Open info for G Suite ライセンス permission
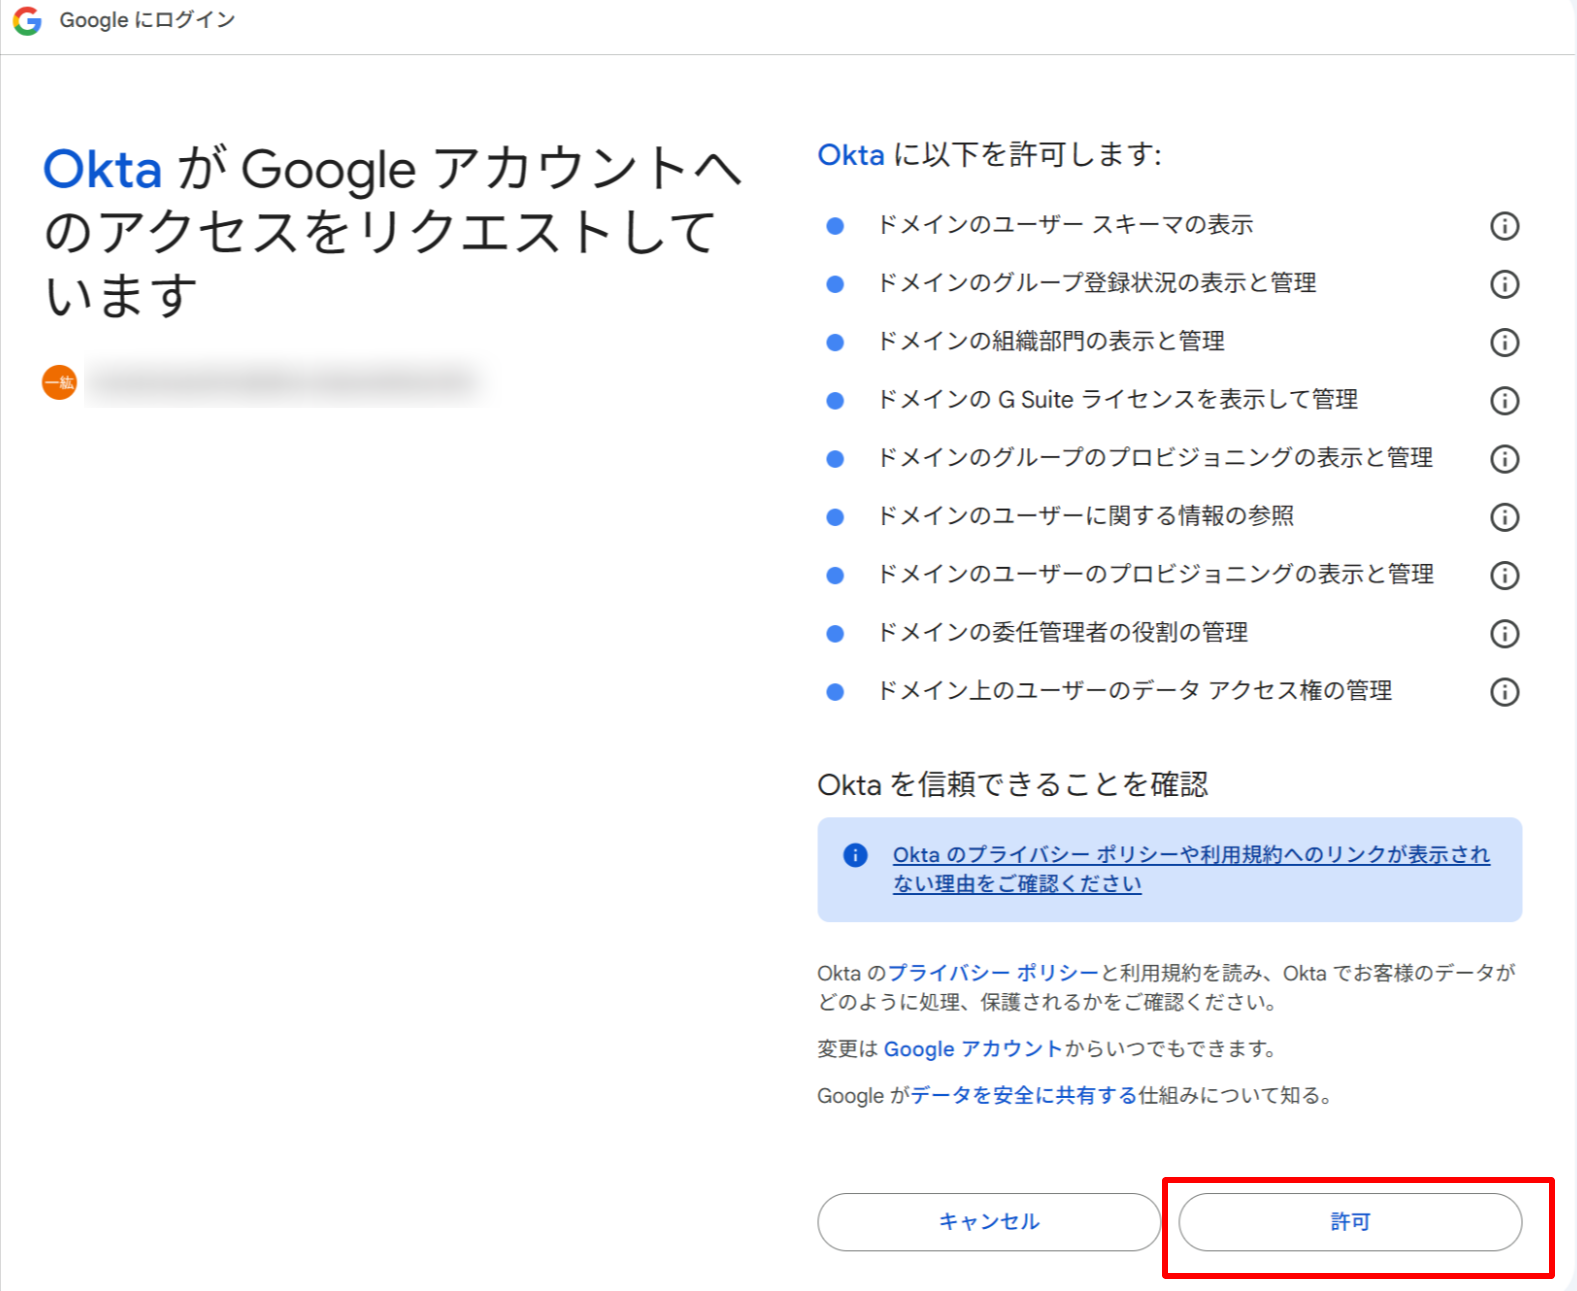This screenshot has width=1577, height=1291. click(1503, 401)
